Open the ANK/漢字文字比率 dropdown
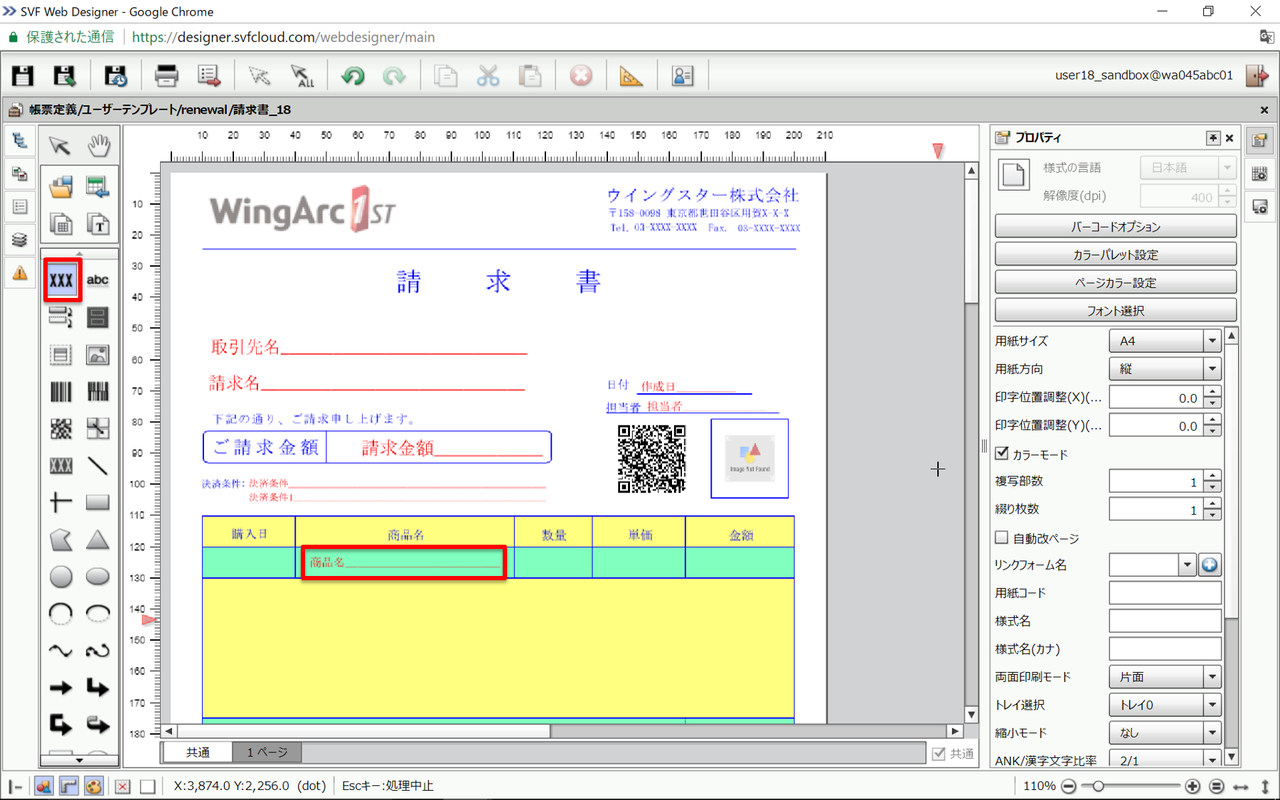Screen dimensions: 1280x800 click(1165, 760)
